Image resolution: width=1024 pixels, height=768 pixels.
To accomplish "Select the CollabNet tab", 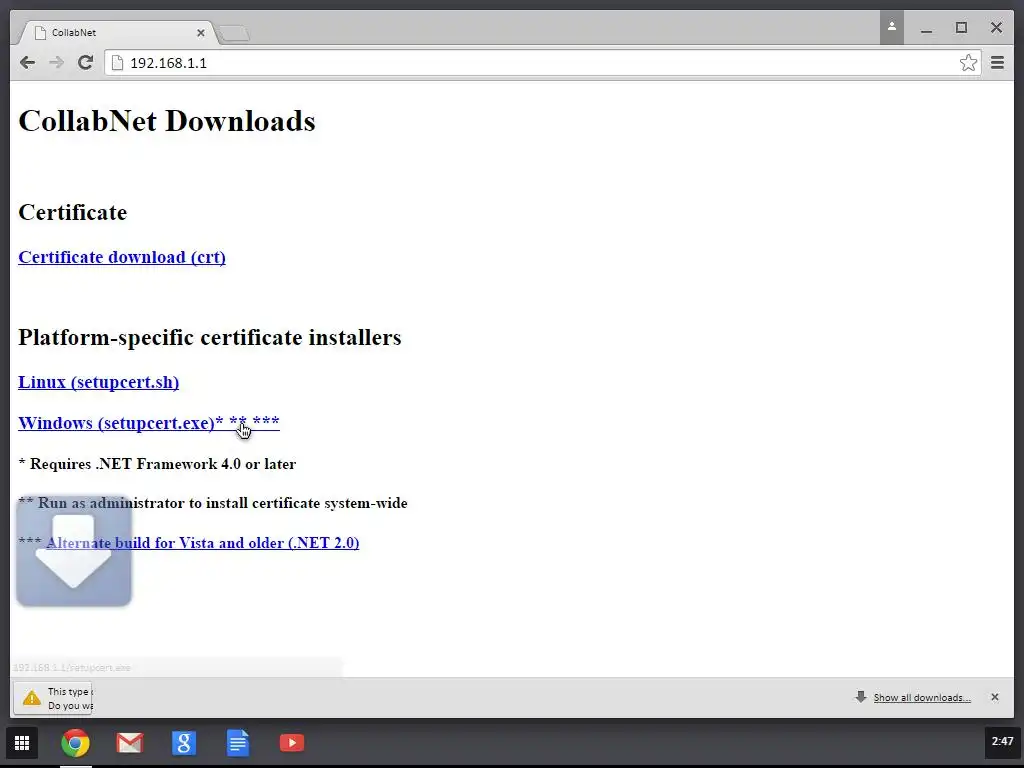I will tap(116, 33).
